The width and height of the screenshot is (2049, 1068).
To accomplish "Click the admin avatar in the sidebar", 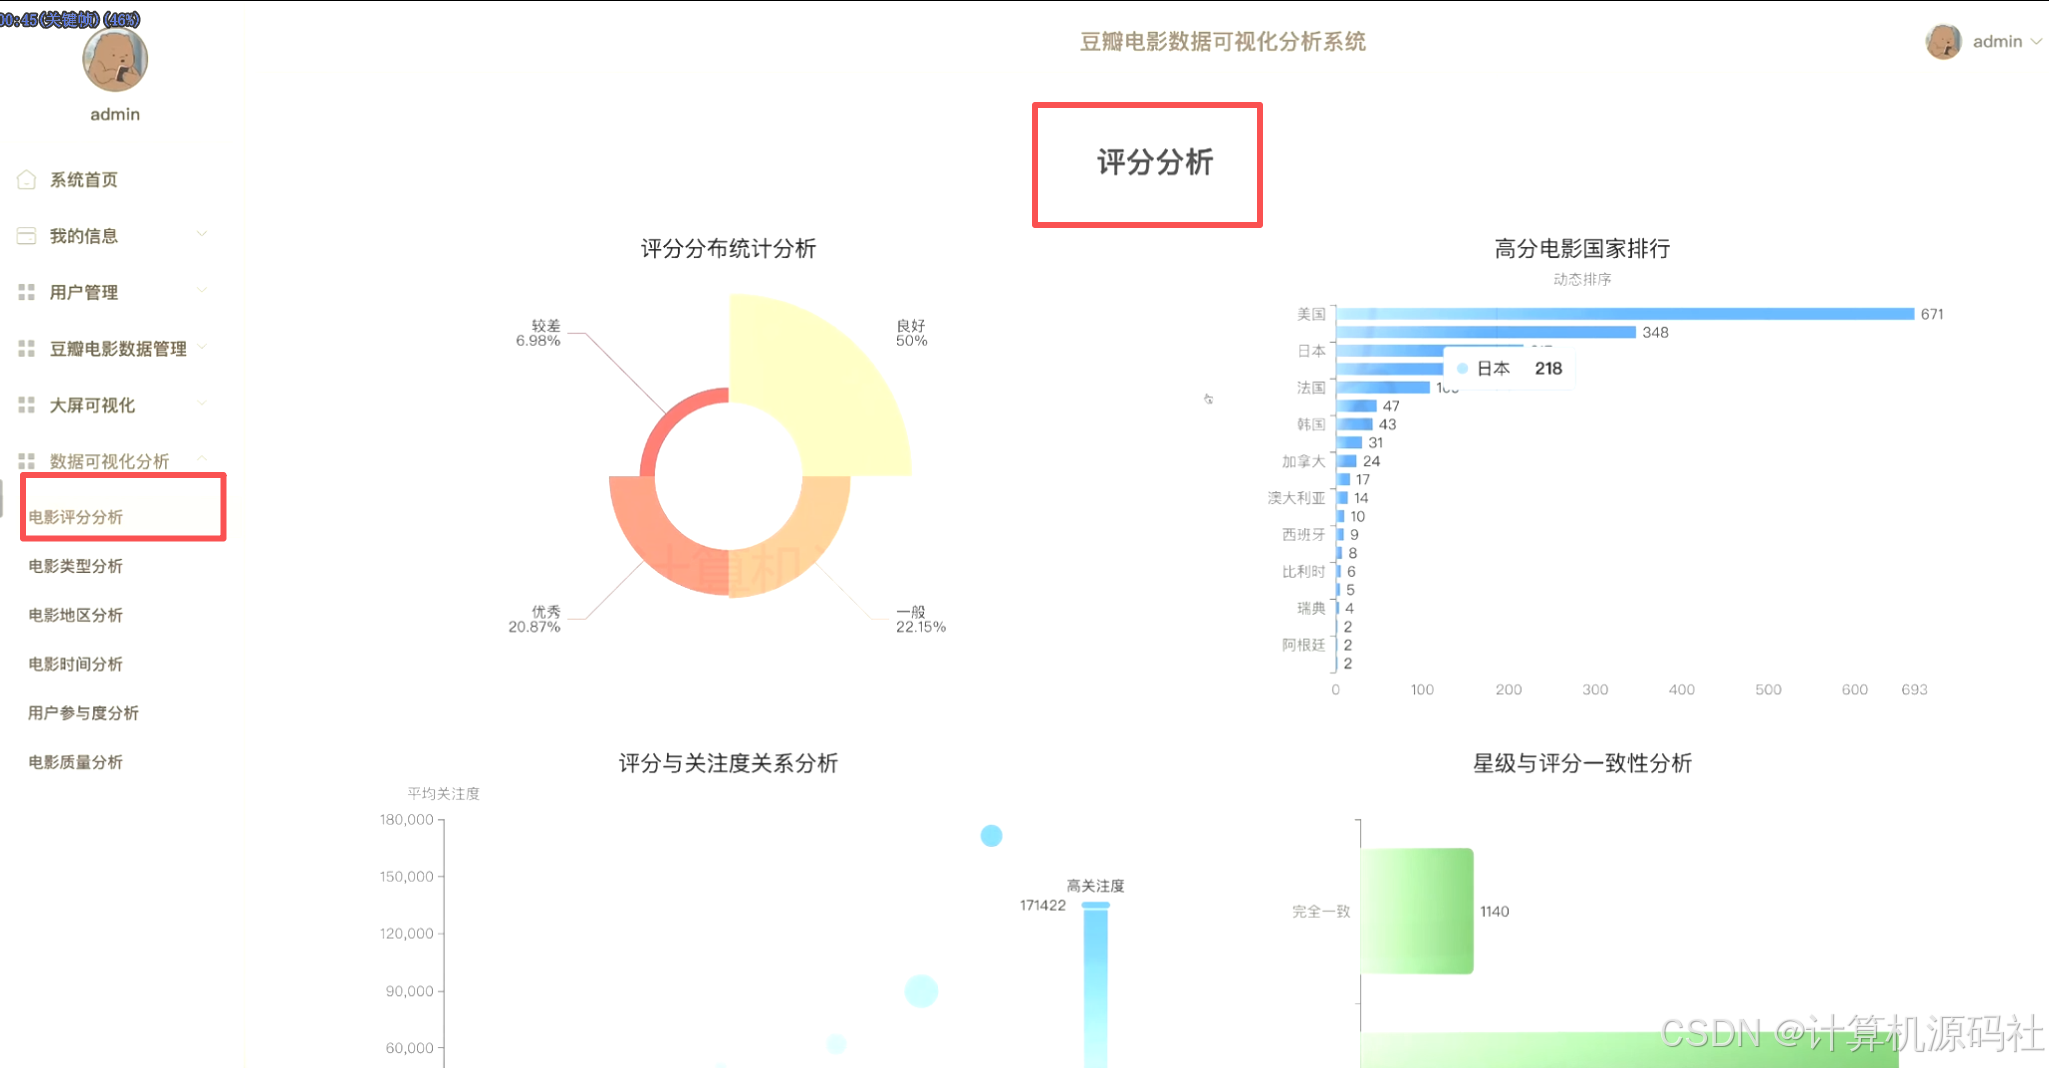I will pos(114,60).
